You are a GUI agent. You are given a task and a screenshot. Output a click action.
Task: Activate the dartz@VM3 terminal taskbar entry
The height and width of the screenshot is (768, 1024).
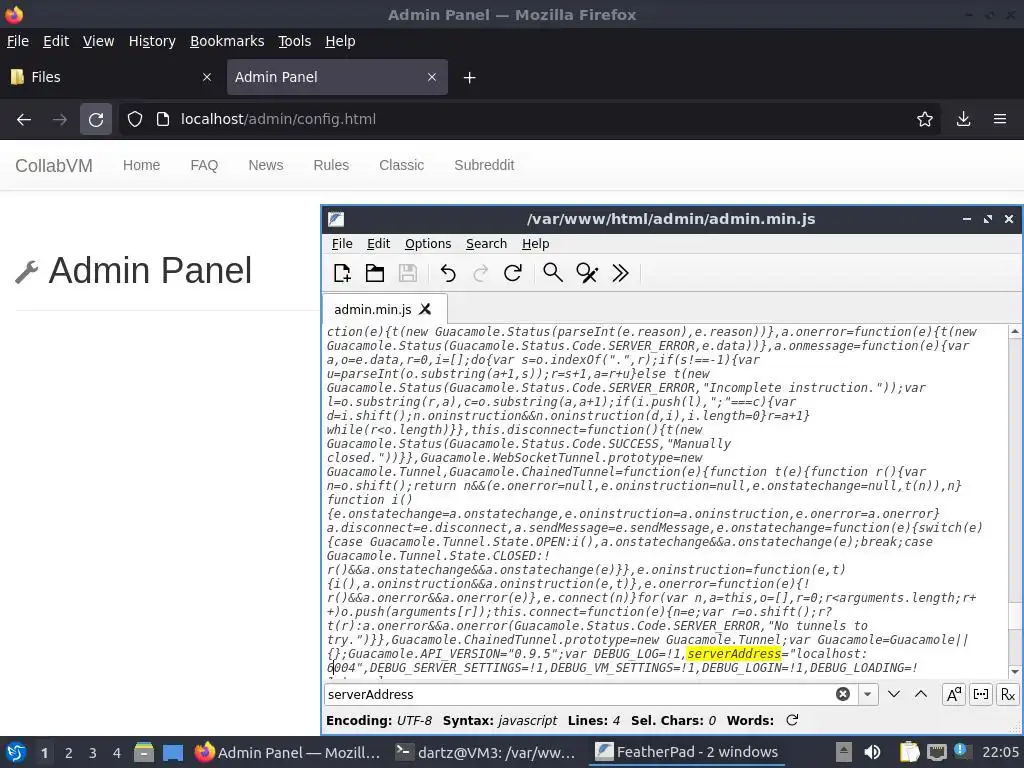(x=486, y=753)
